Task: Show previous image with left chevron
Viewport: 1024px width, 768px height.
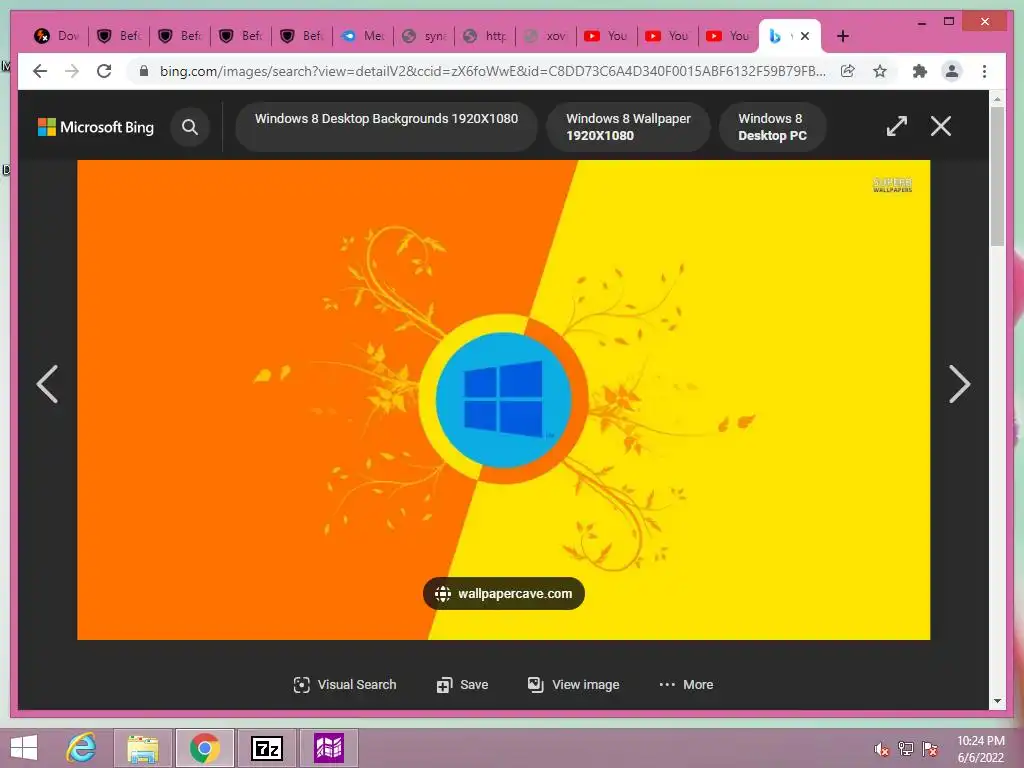Action: (48, 384)
